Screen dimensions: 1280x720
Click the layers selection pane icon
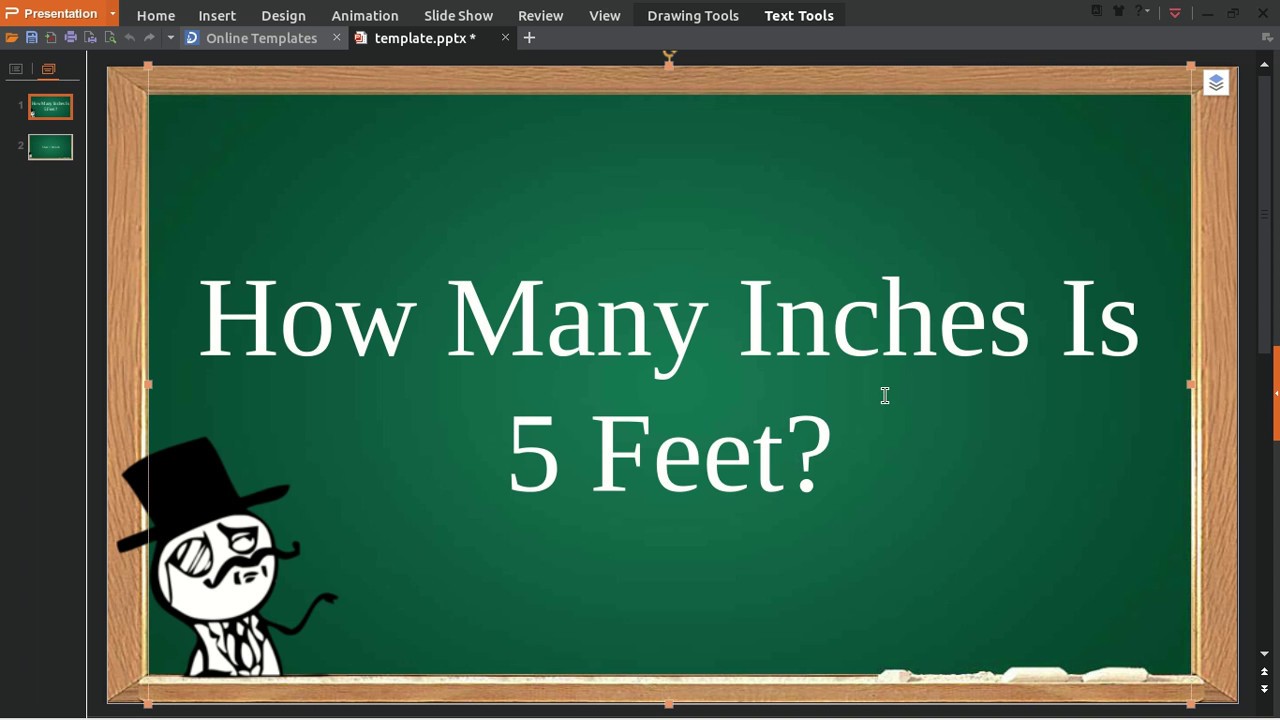pyautogui.click(x=1216, y=83)
